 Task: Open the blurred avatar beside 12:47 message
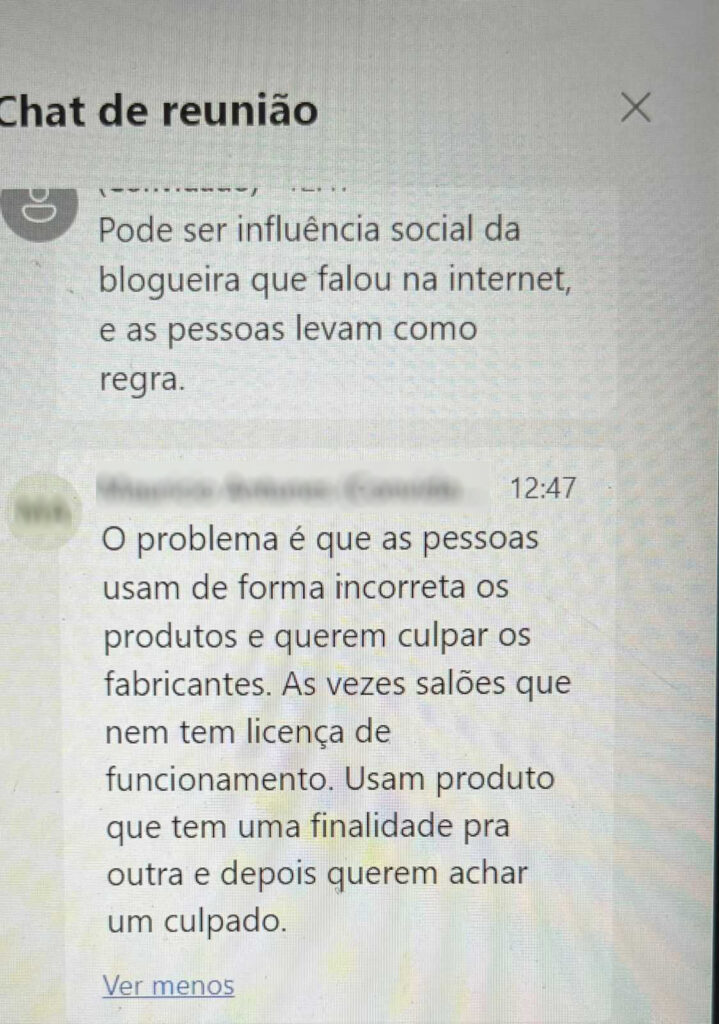point(41,513)
